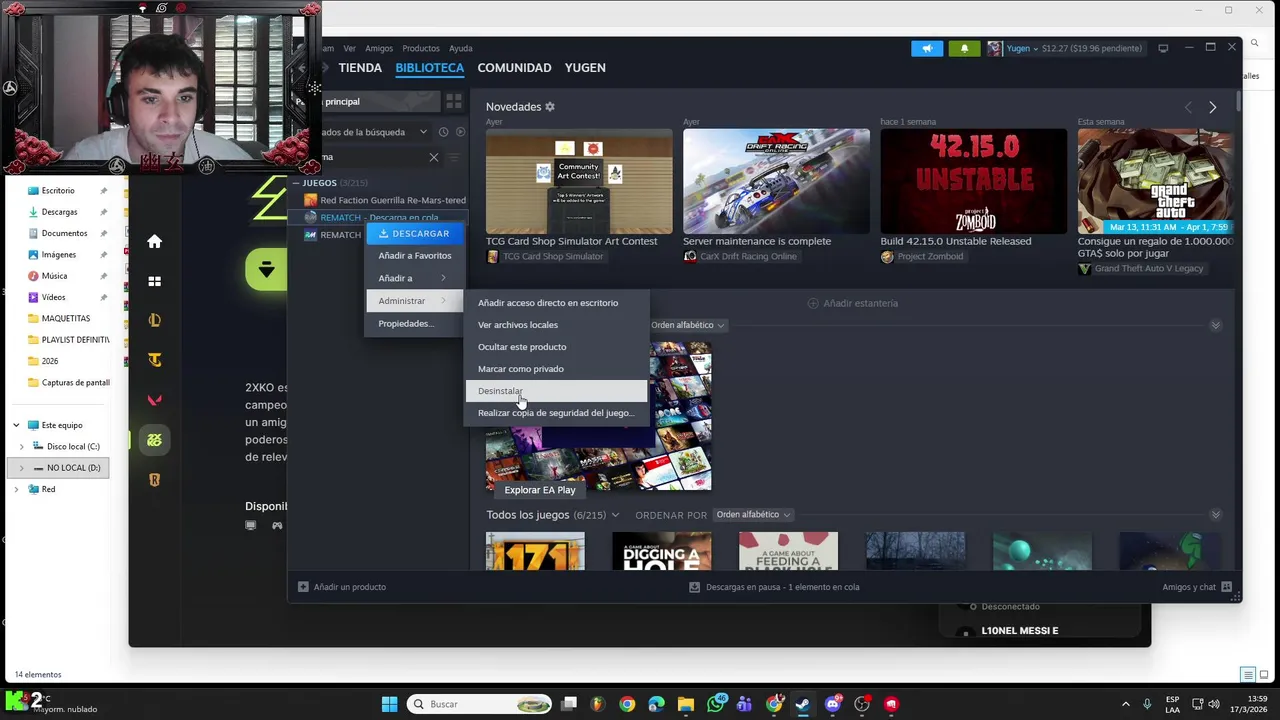Screen dimensions: 1280x720
Task: Expand Todos los juegos shelf dropdown
Action: click(615, 515)
